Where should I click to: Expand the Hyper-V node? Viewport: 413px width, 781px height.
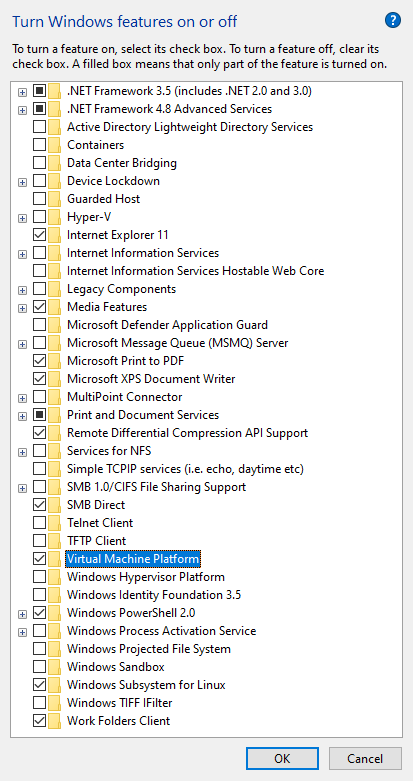click(x=22, y=218)
